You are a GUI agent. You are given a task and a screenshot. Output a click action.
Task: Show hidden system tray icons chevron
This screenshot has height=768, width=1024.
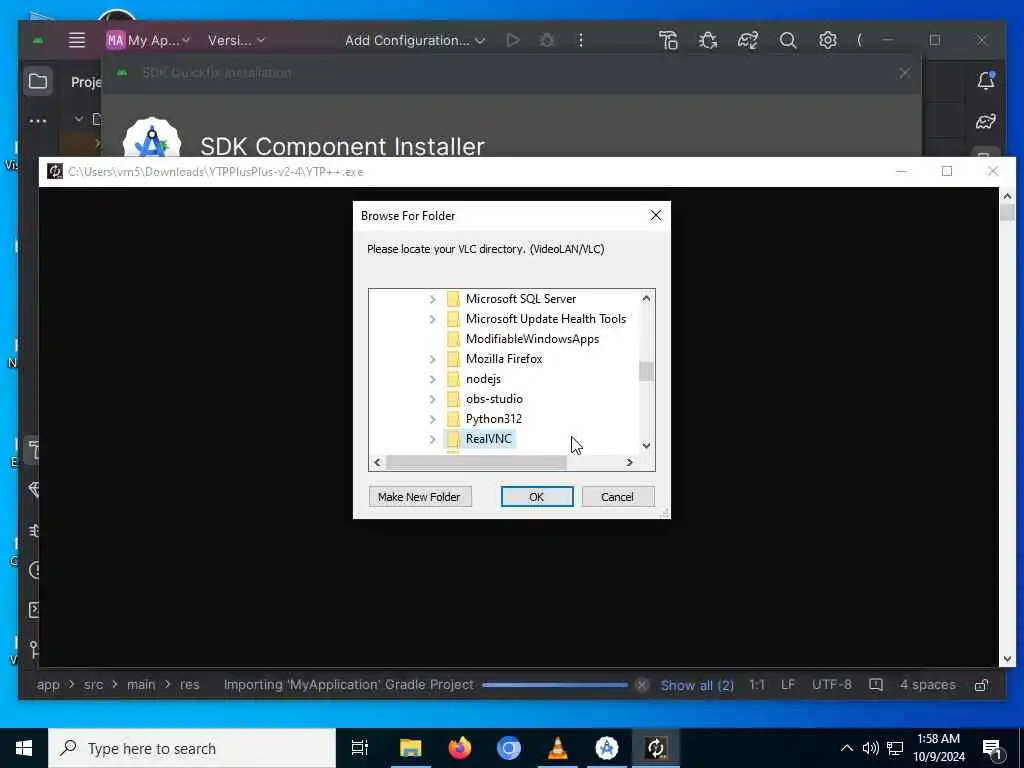click(x=846, y=748)
